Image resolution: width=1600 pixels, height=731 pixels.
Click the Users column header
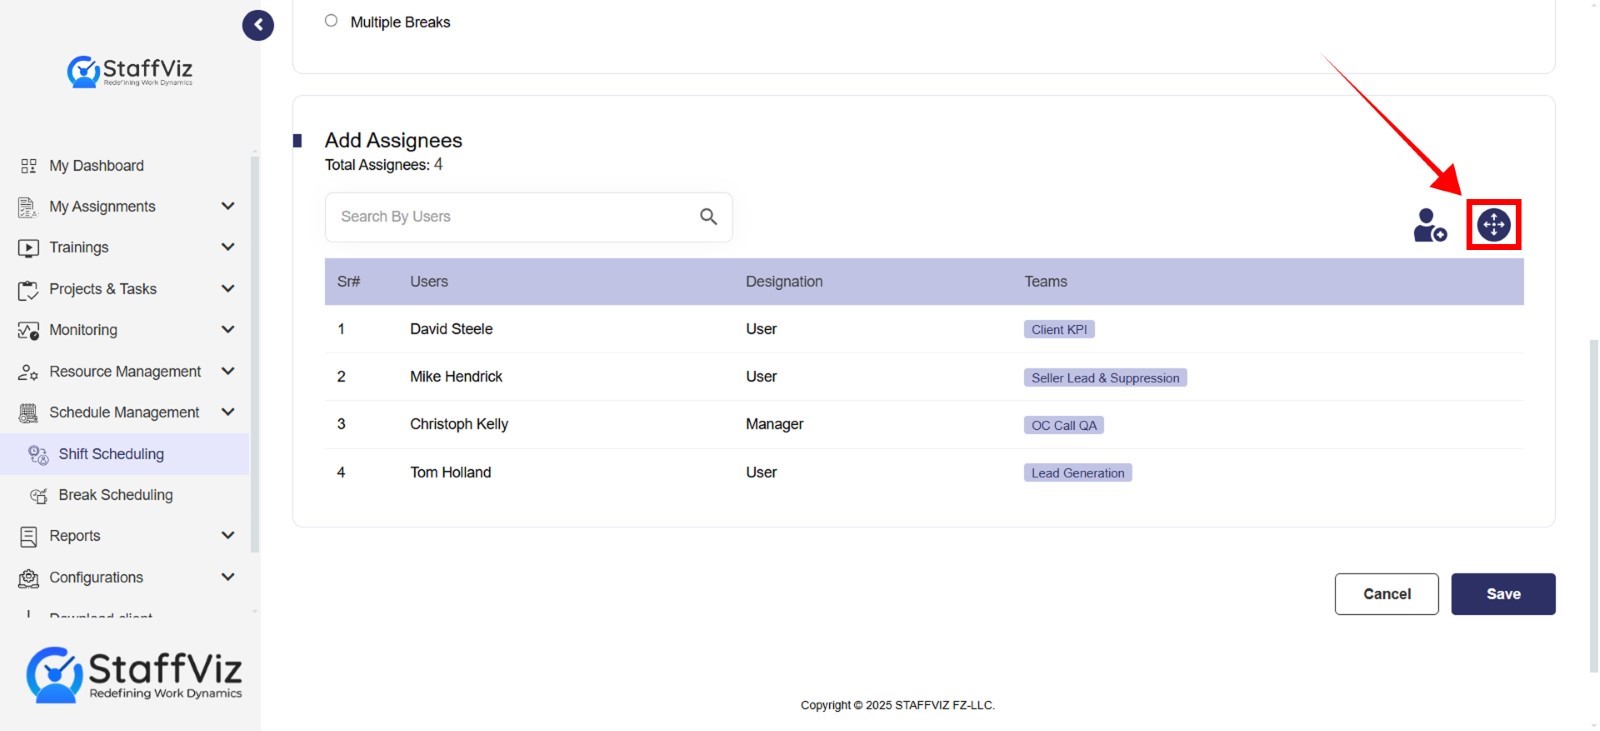429,282
